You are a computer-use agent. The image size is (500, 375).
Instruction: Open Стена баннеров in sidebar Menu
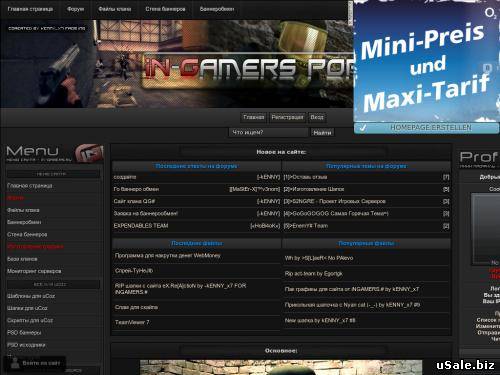pyautogui.click(x=27, y=235)
